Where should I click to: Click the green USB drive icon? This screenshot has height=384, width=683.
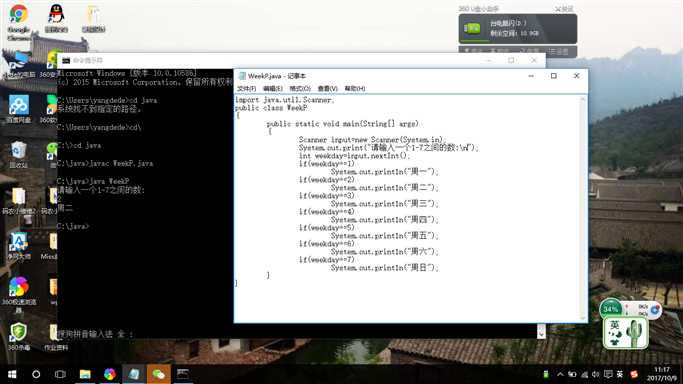472,29
